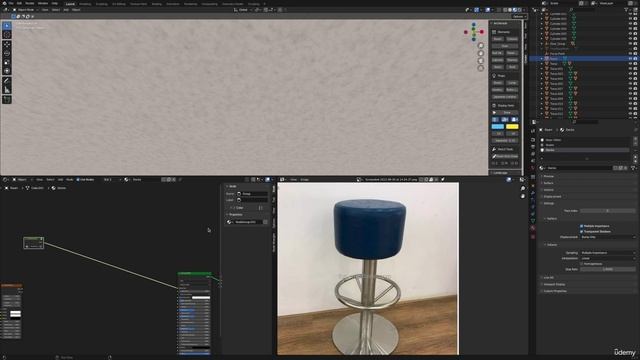This screenshot has height=360, width=640.
Task: Open the Volume Interpolation dropdown
Action: point(608,258)
